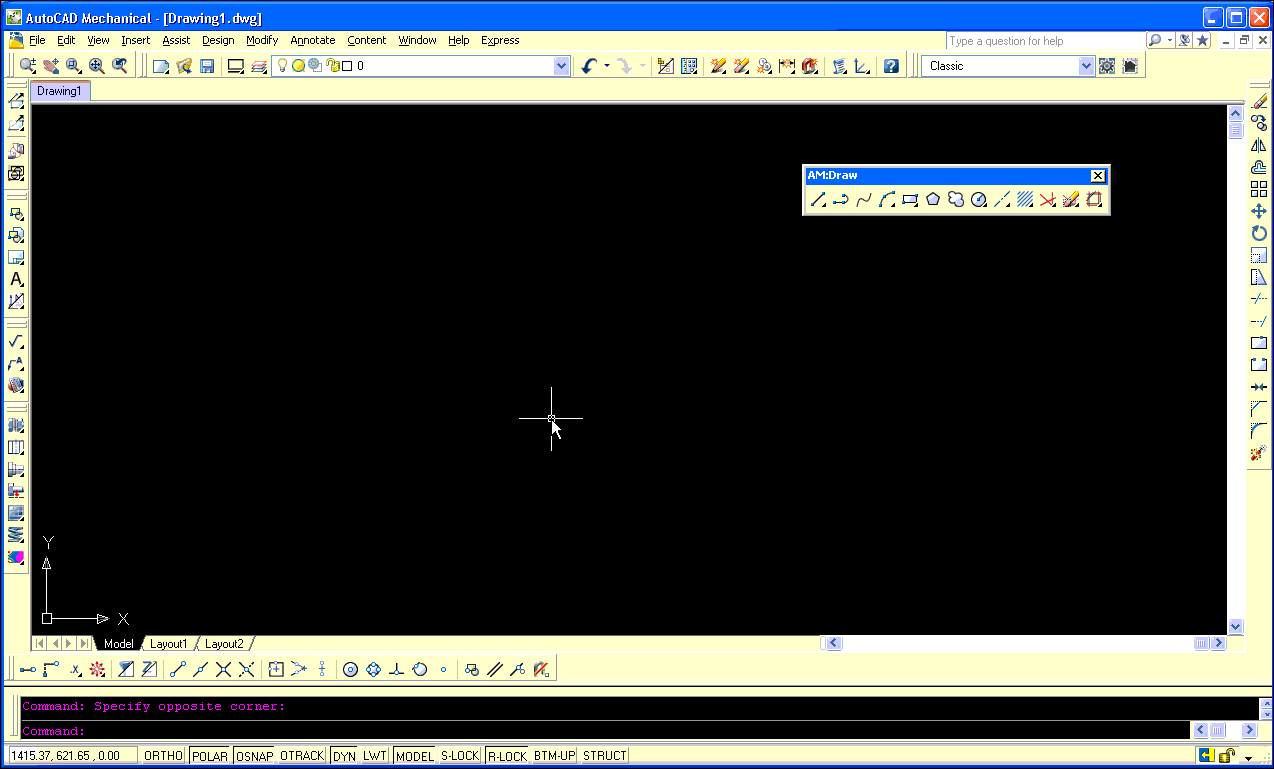Switch to the Layout2 tab
Viewport: 1274px width, 769px height.
click(225, 644)
